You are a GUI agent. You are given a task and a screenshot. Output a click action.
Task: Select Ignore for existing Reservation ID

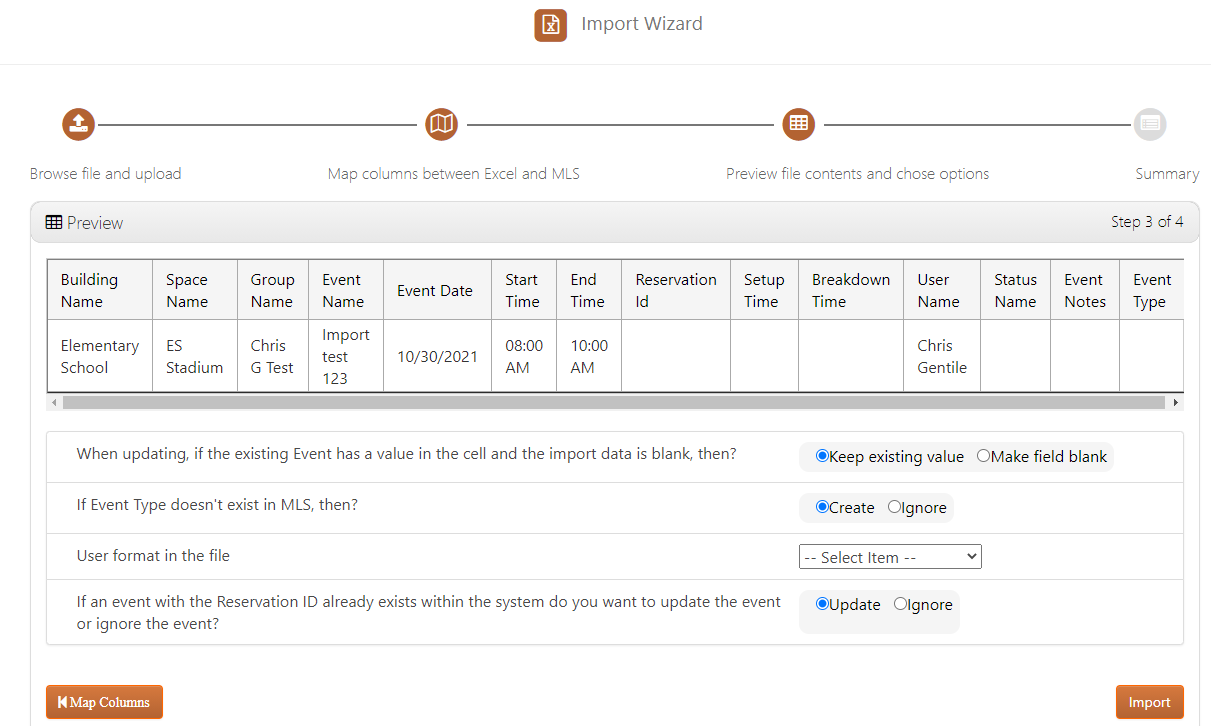(900, 604)
